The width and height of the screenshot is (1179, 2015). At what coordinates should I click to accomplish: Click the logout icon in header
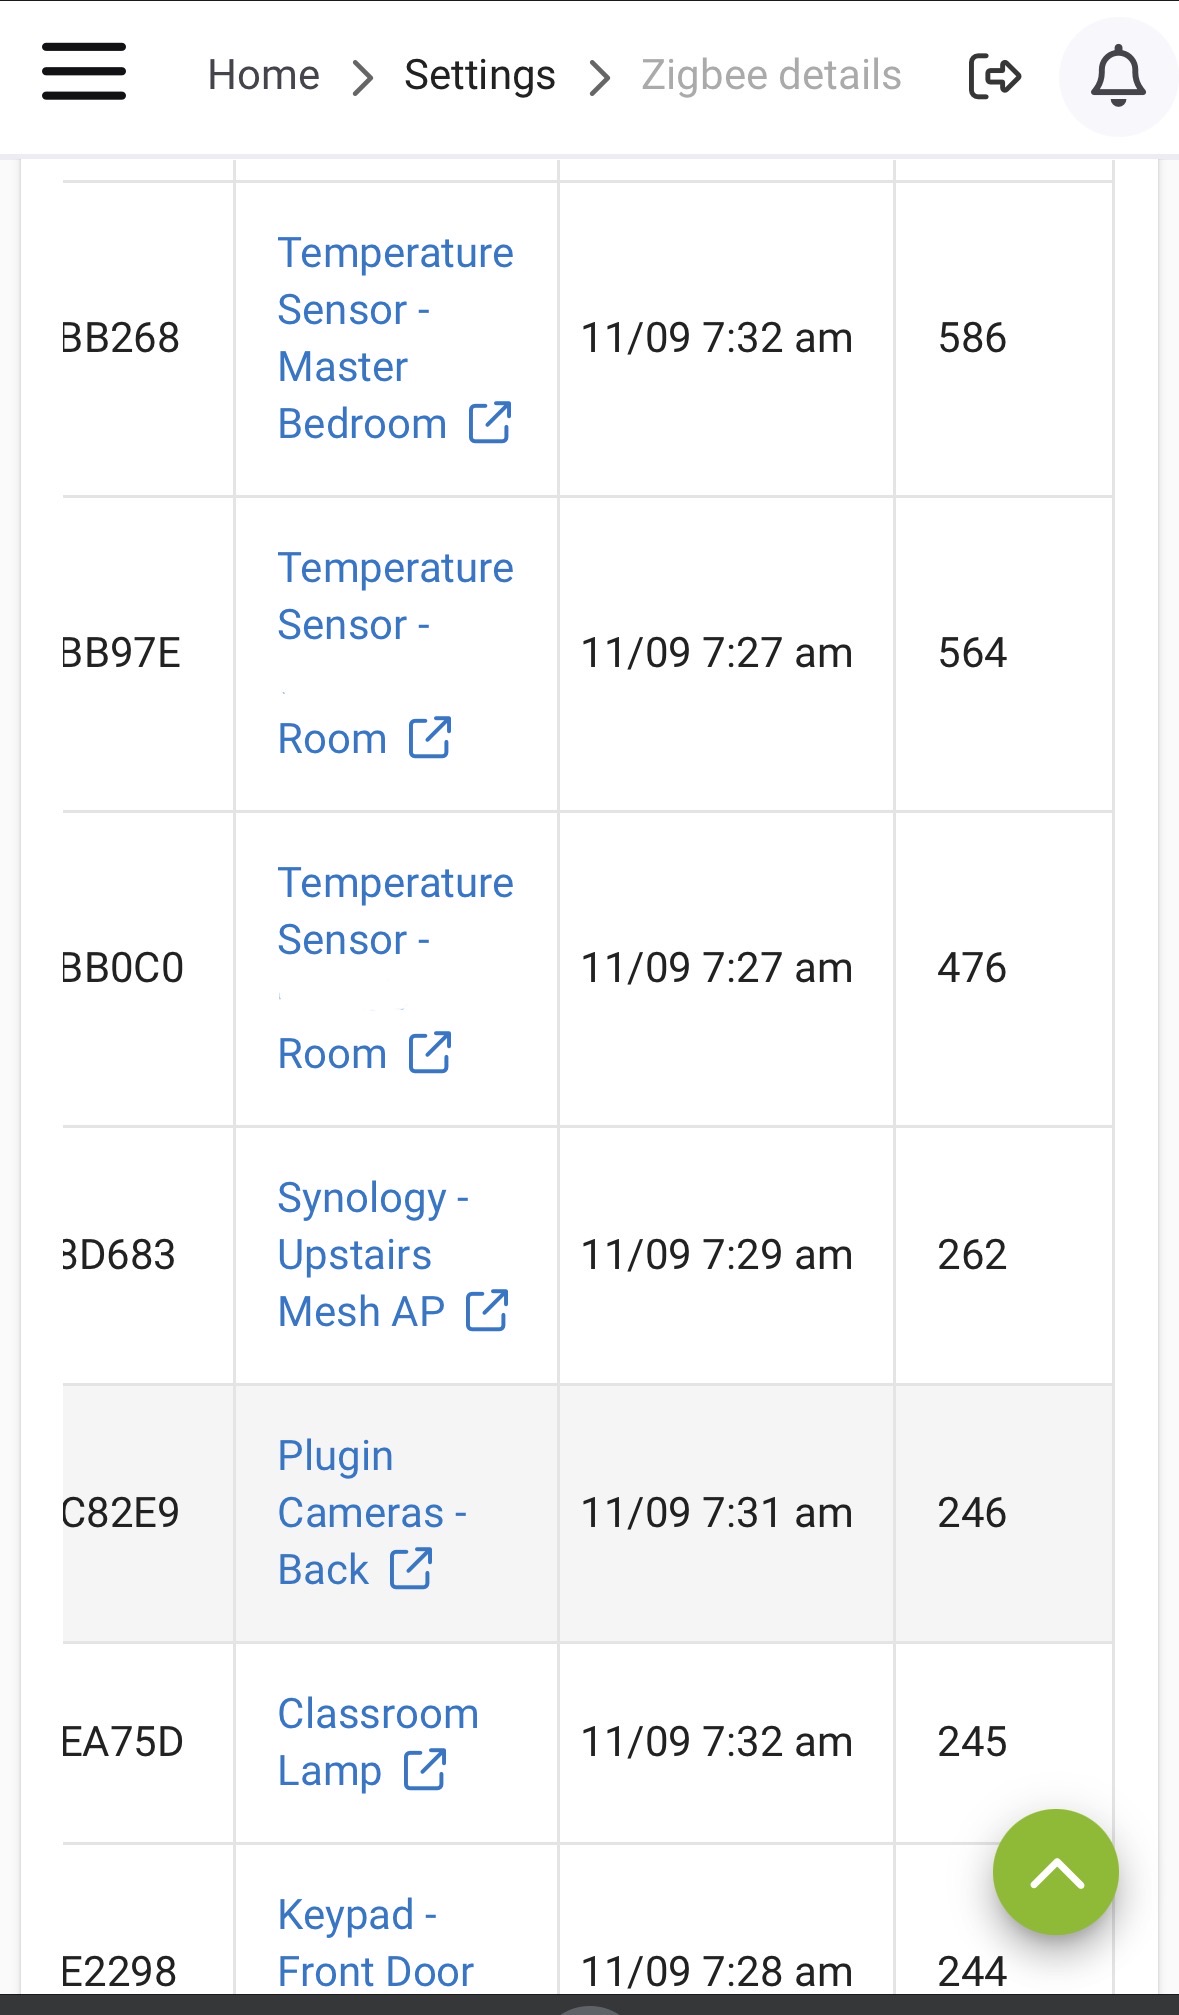click(994, 76)
